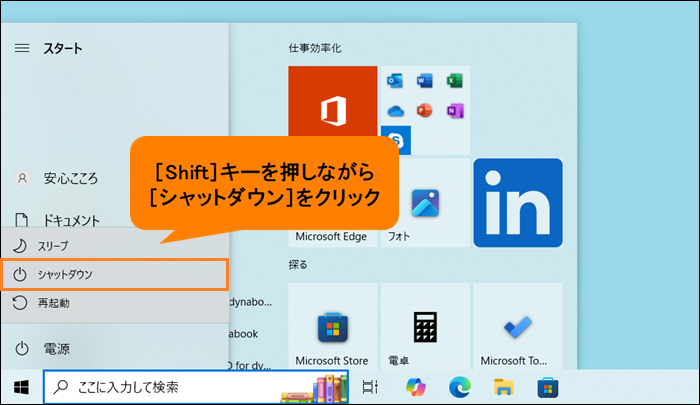This screenshot has width=700, height=405.
Task: Click the hamburger menu icon beside スタート
Action: pyautogui.click(x=22, y=48)
